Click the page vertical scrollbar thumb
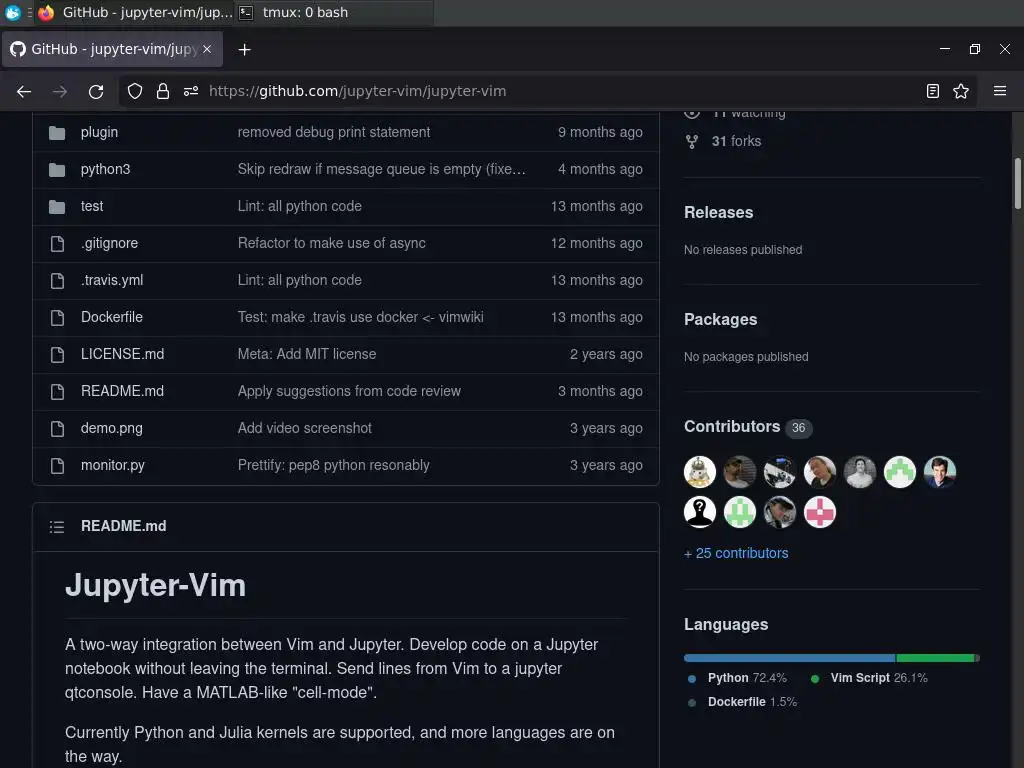Image resolution: width=1024 pixels, height=768 pixels. [x=1017, y=184]
